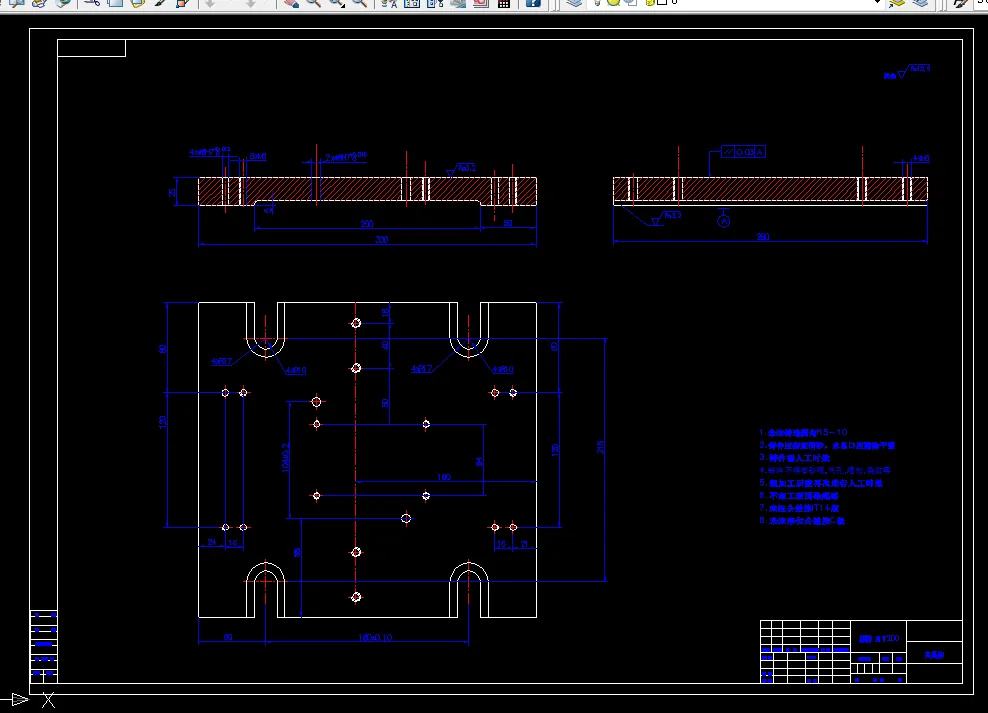The image size is (988, 713).
Task: Select the Zoom Window magnifier with flyout
Action: [x=337, y=3]
